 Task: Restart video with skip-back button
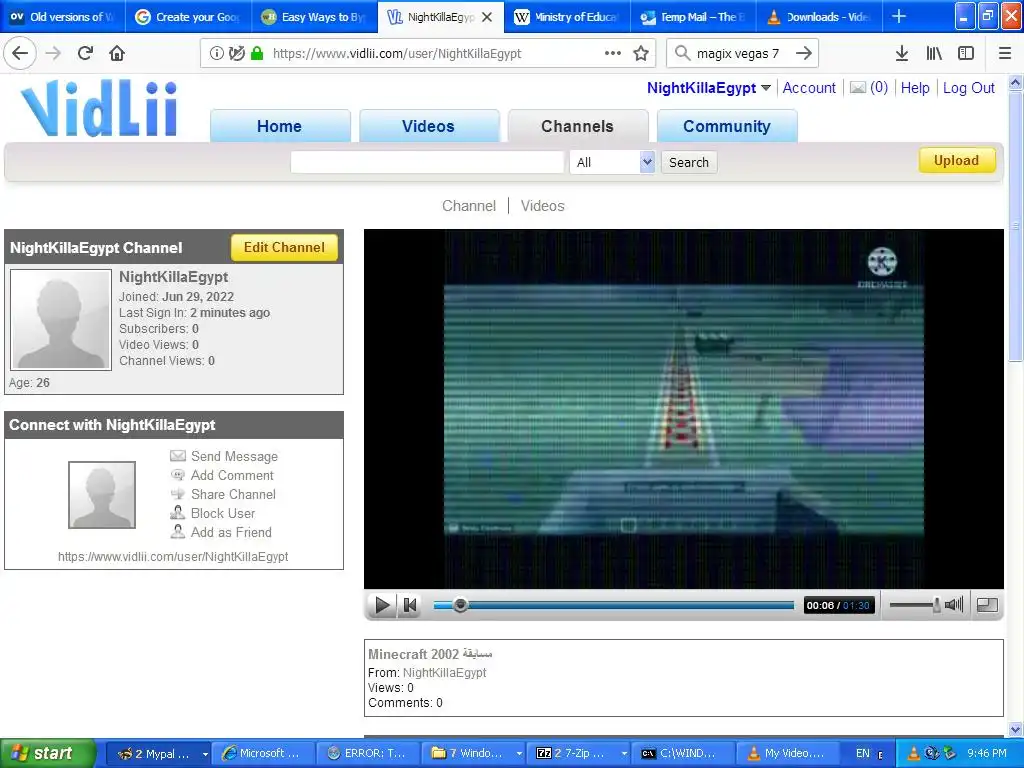pyautogui.click(x=409, y=605)
